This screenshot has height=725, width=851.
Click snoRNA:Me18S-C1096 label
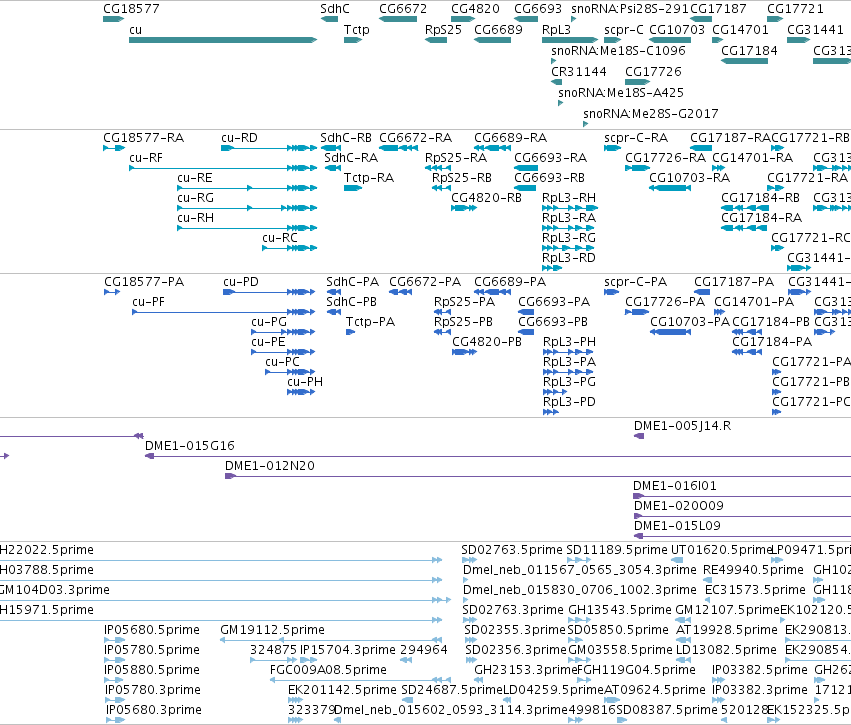(618, 50)
